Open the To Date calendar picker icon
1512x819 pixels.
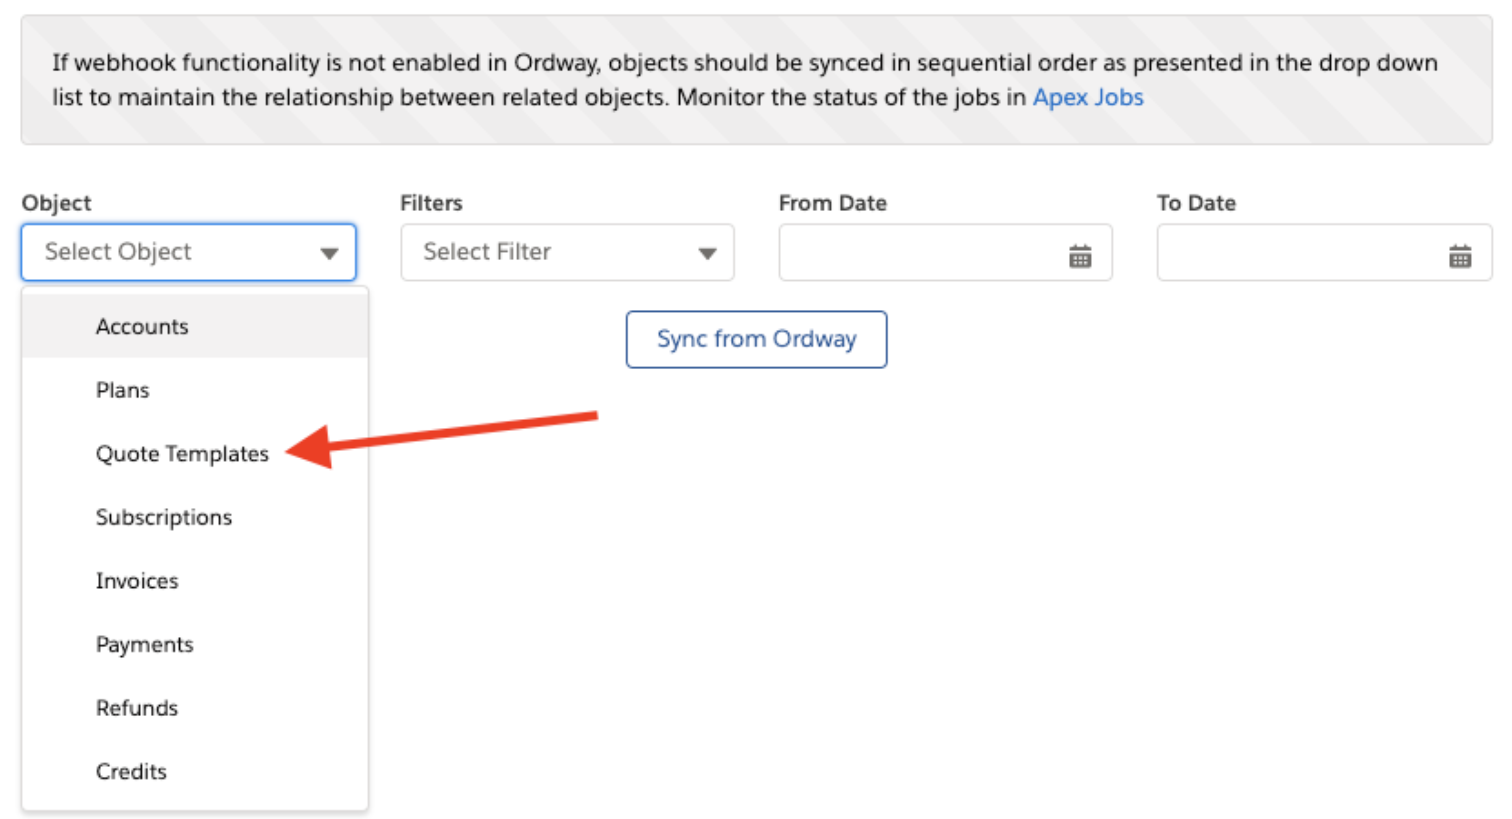[1460, 256]
